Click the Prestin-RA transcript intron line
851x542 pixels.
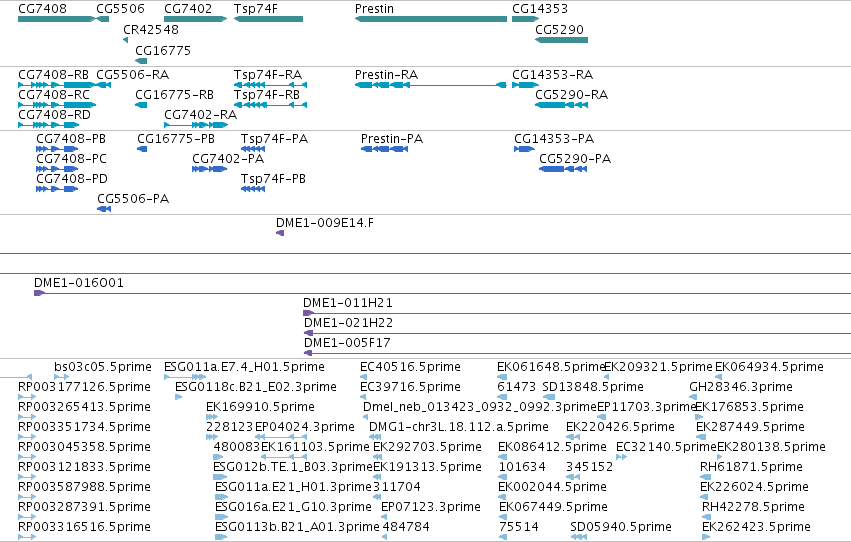(x=453, y=85)
